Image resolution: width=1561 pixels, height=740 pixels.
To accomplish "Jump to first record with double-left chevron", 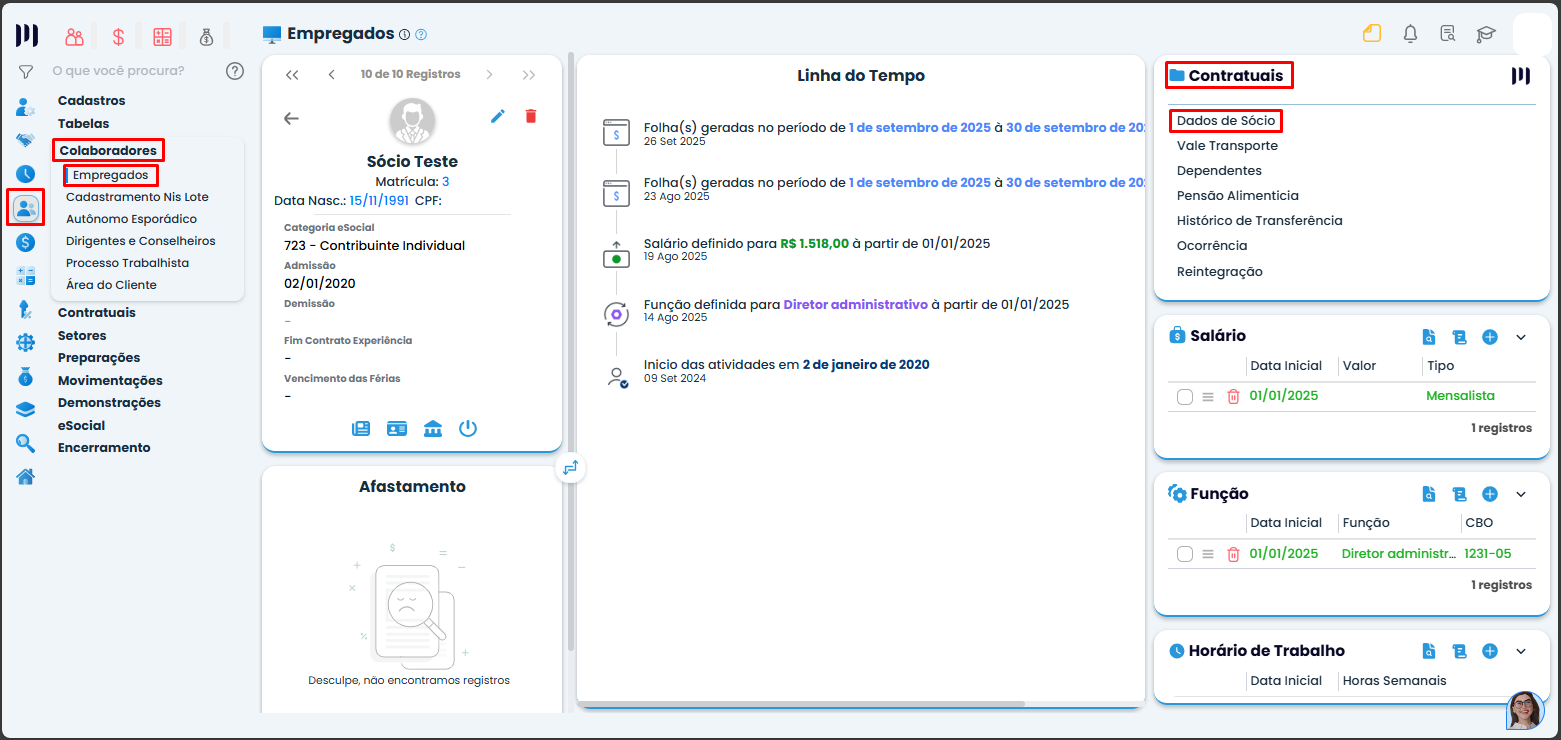I will pyautogui.click(x=292, y=75).
